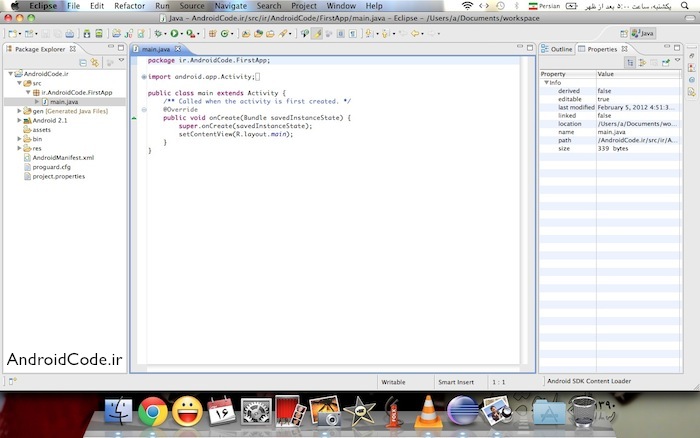Screen dimensions: 700x438
Task: Toggle Show Categories in Properties view
Action: (630, 62)
